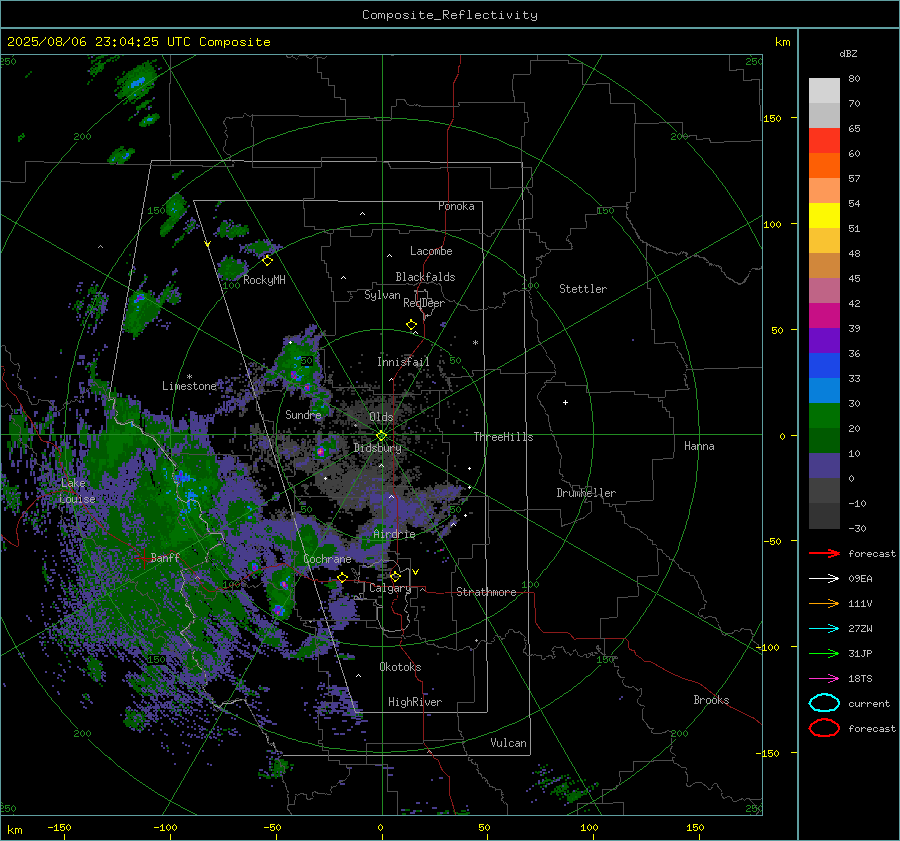The height and width of the screenshot is (841, 900).
Task: Click the dBZ legend heading
Action: pyautogui.click(x=848, y=54)
